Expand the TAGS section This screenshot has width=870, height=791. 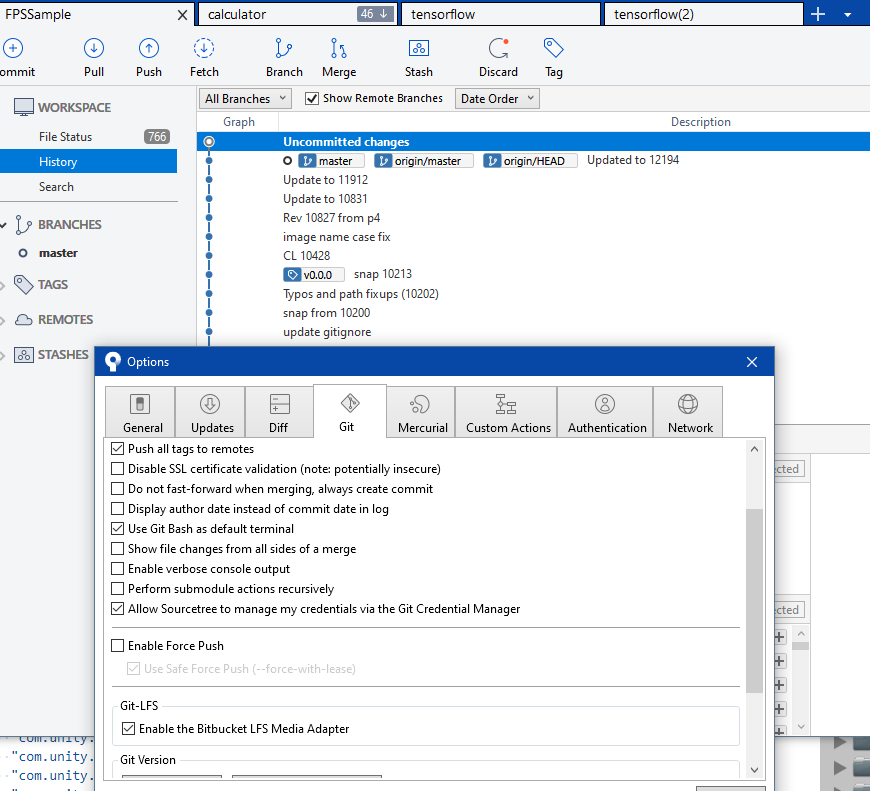click(3, 286)
